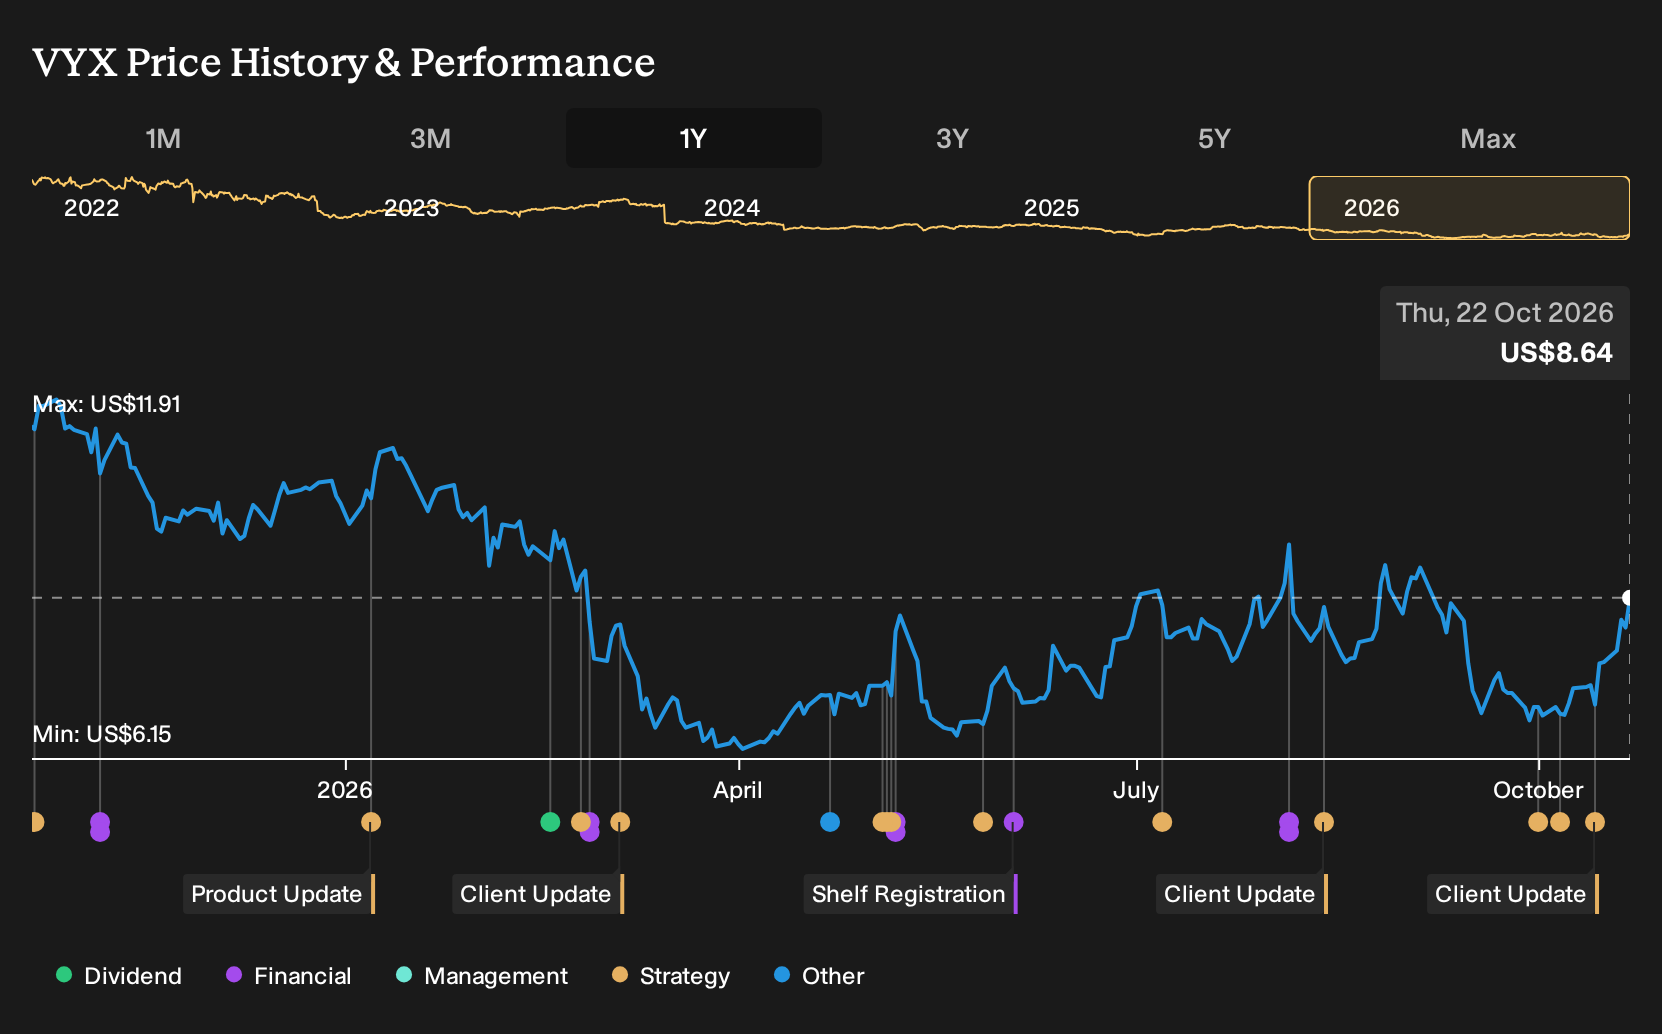The width and height of the screenshot is (1662, 1034).
Task: Click the 2023 region in overview sparkline
Action: point(412,208)
